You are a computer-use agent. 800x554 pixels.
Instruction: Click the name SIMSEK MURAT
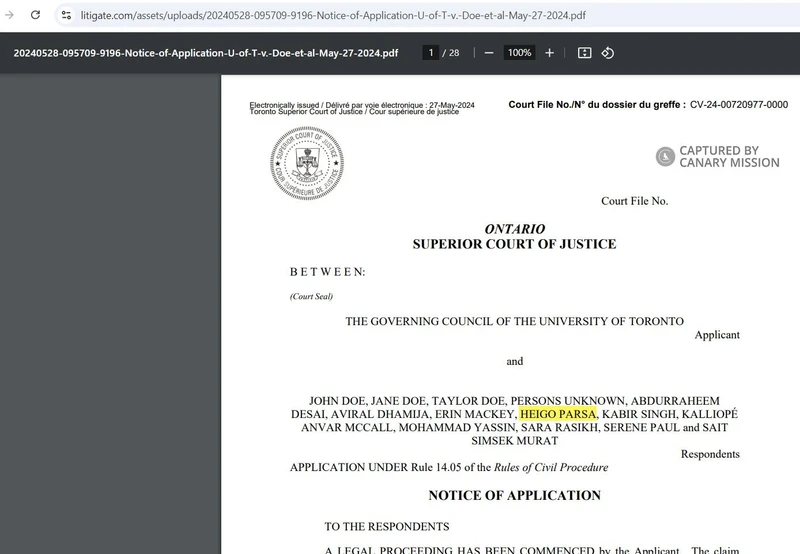tap(514, 441)
